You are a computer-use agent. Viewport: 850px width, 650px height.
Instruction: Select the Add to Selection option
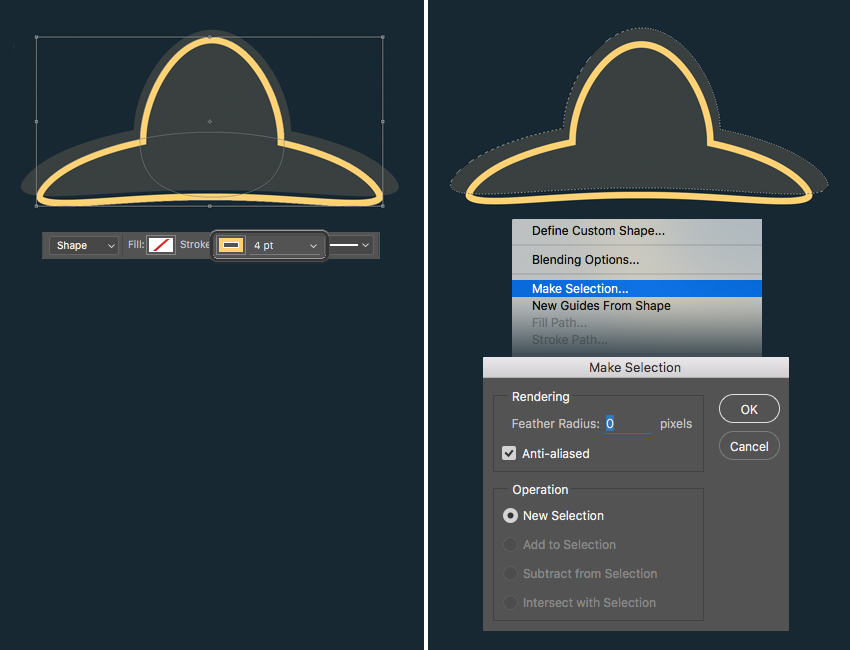(x=511, y=544)
